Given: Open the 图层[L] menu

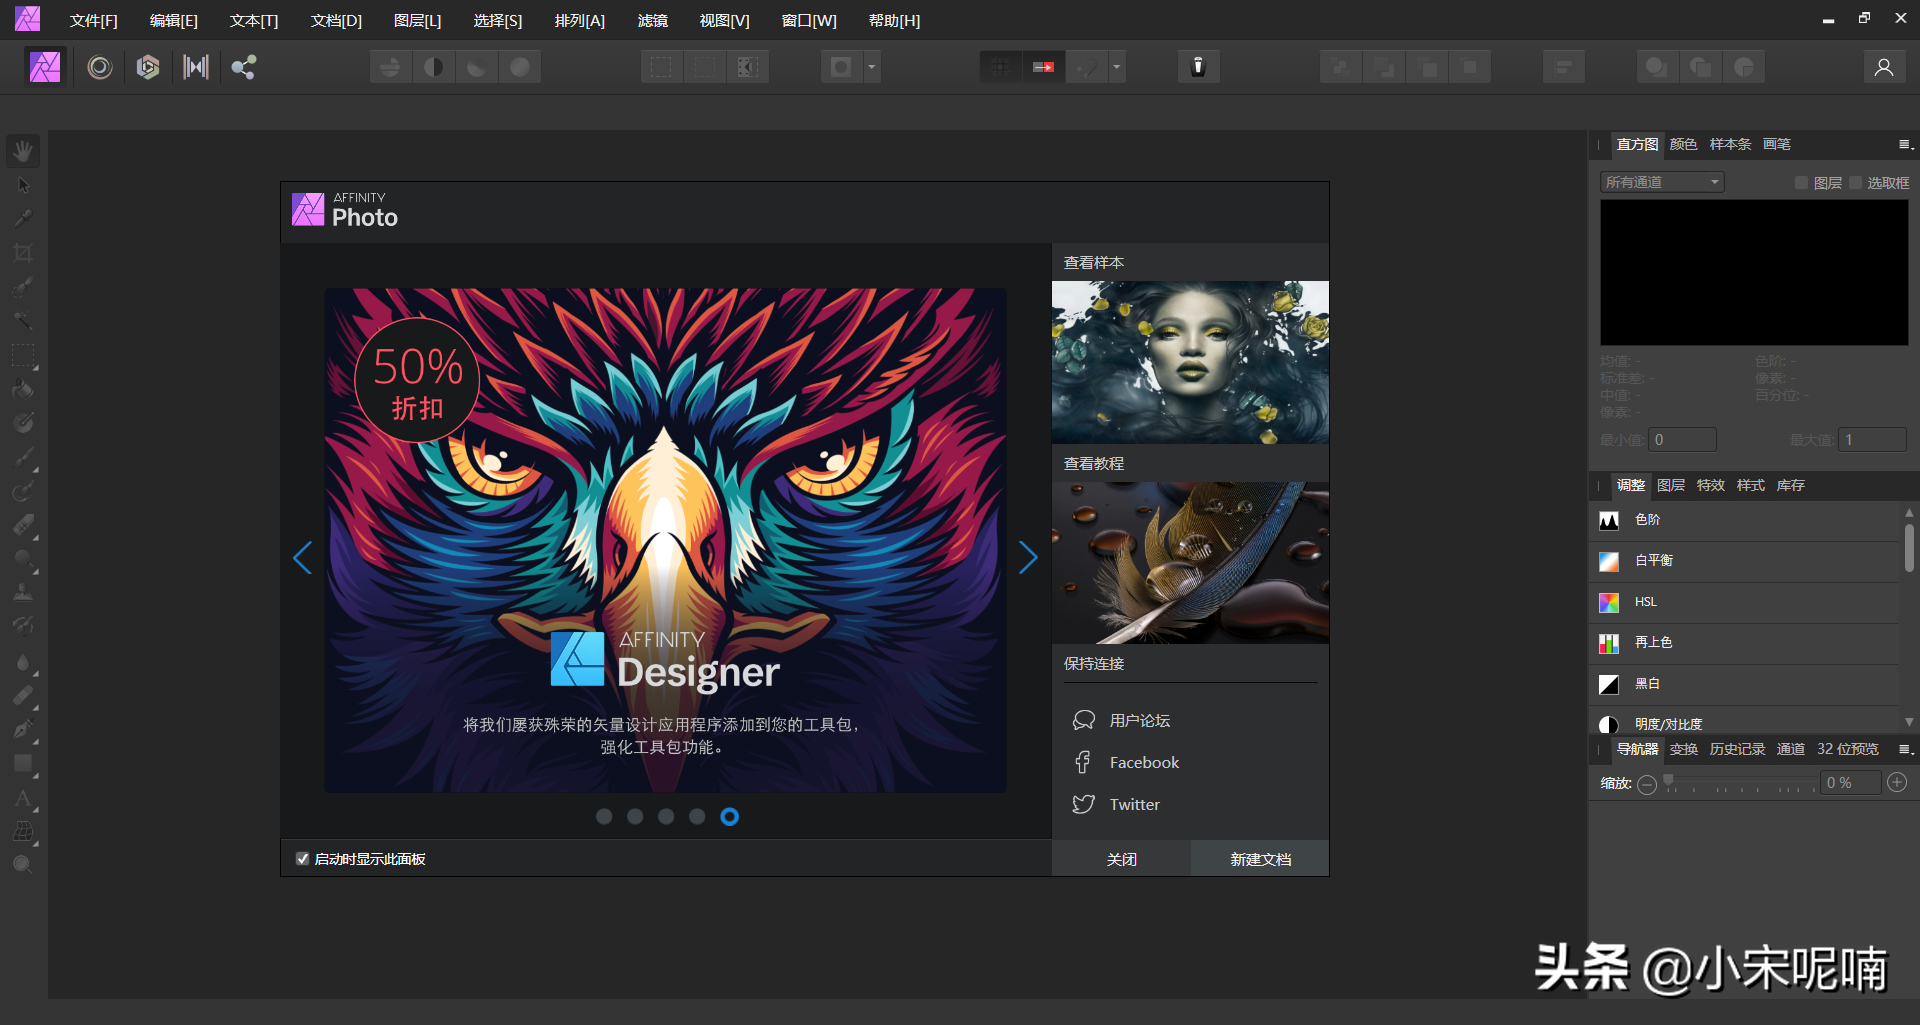Looking at the screenshot, I should tap(417, 20).
